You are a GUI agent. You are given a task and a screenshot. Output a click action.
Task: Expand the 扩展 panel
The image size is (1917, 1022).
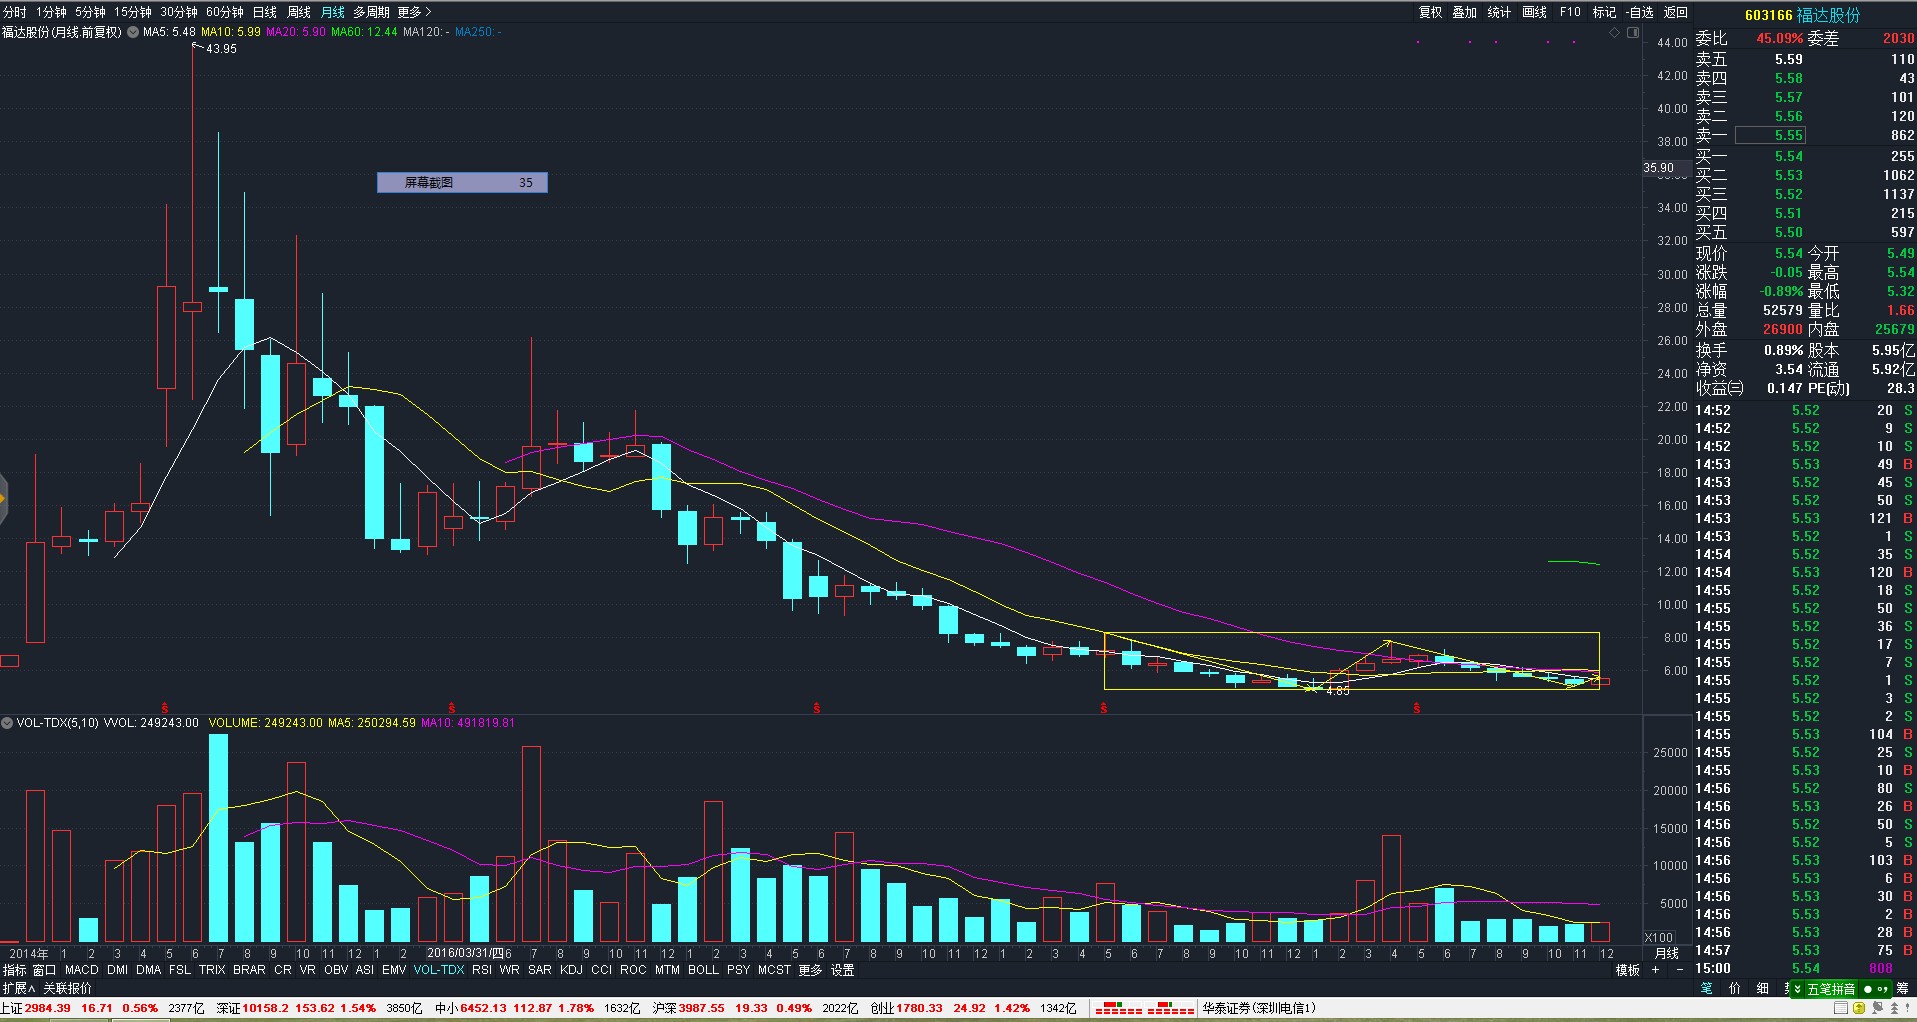click(x=18, y=988)
